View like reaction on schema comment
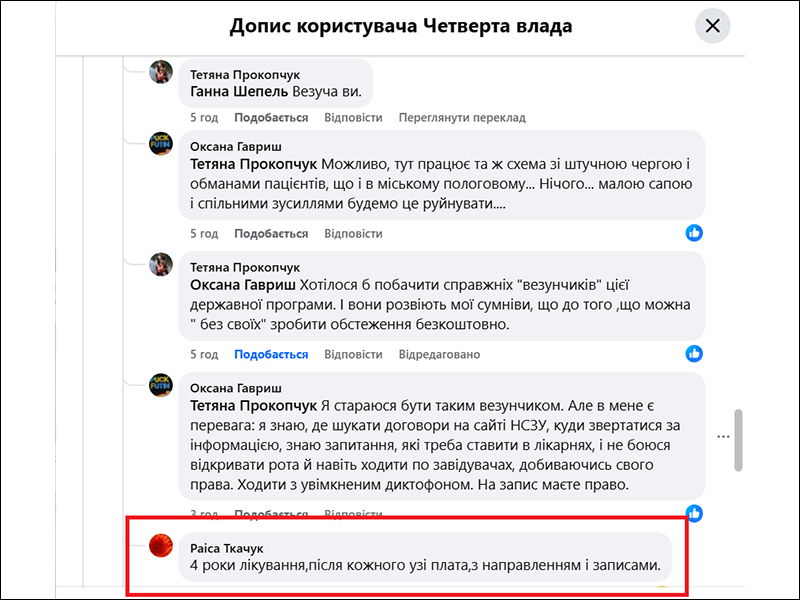The image size is (800, 600). pos(694,233)
